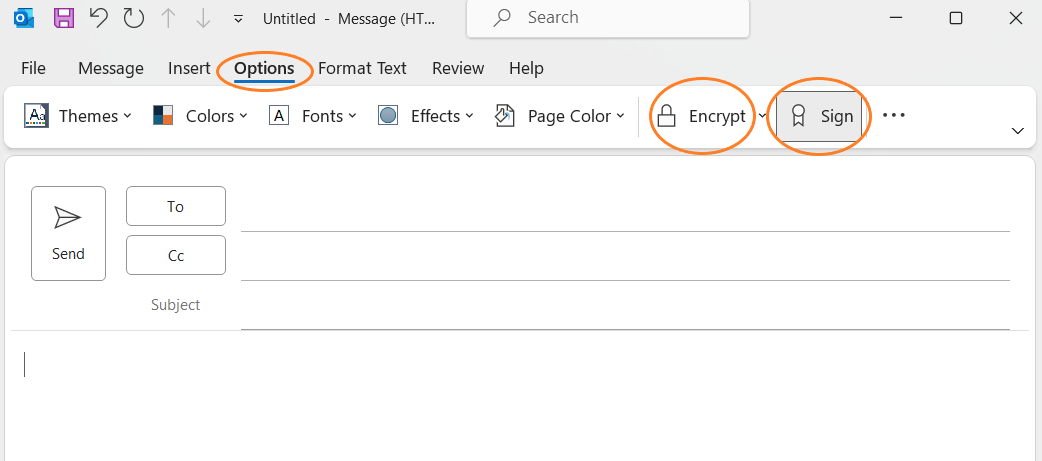Click into the Subject field
Screen dimensions: 1042x461
[625, 306]
